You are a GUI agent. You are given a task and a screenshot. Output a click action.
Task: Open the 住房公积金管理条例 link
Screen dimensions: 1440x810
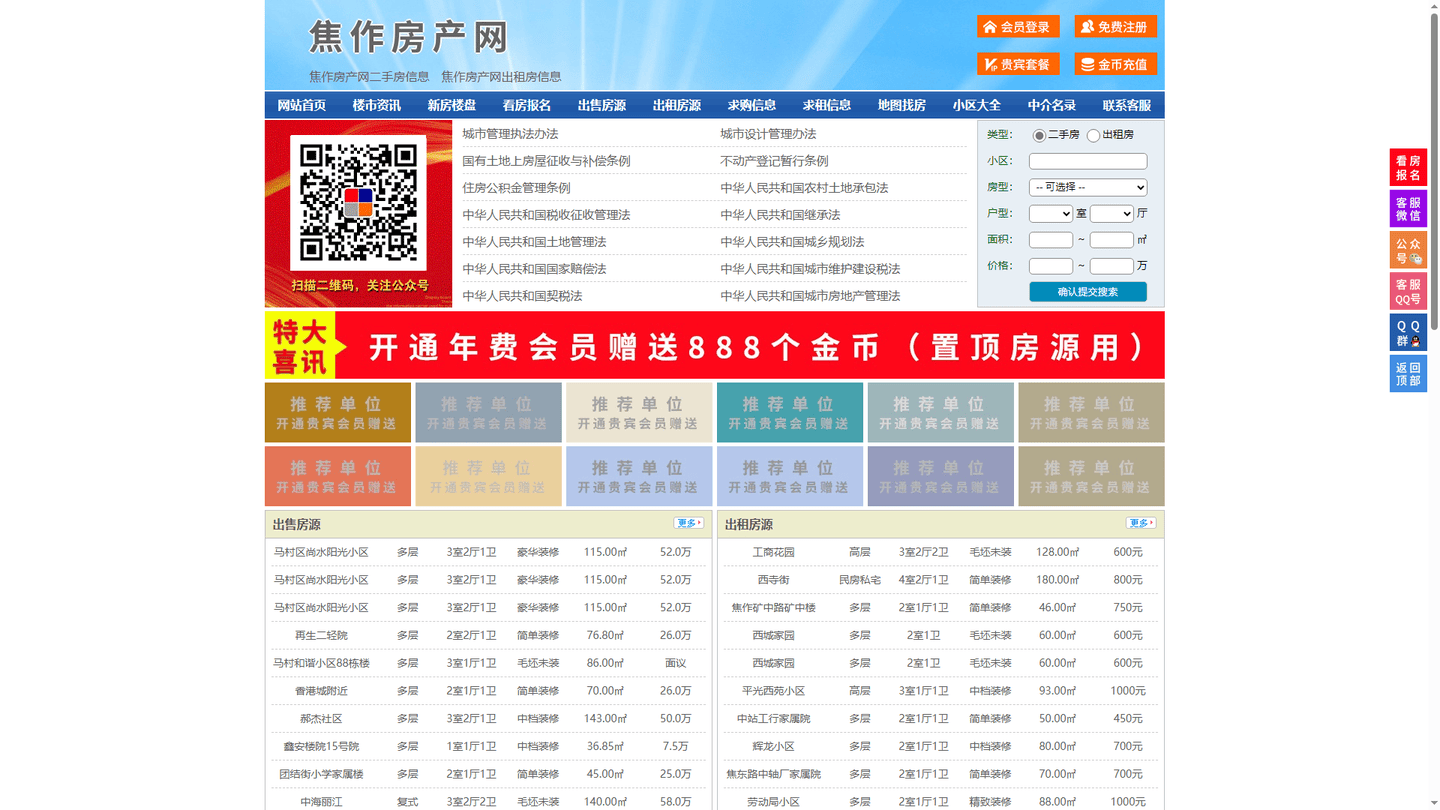point(516,188)
